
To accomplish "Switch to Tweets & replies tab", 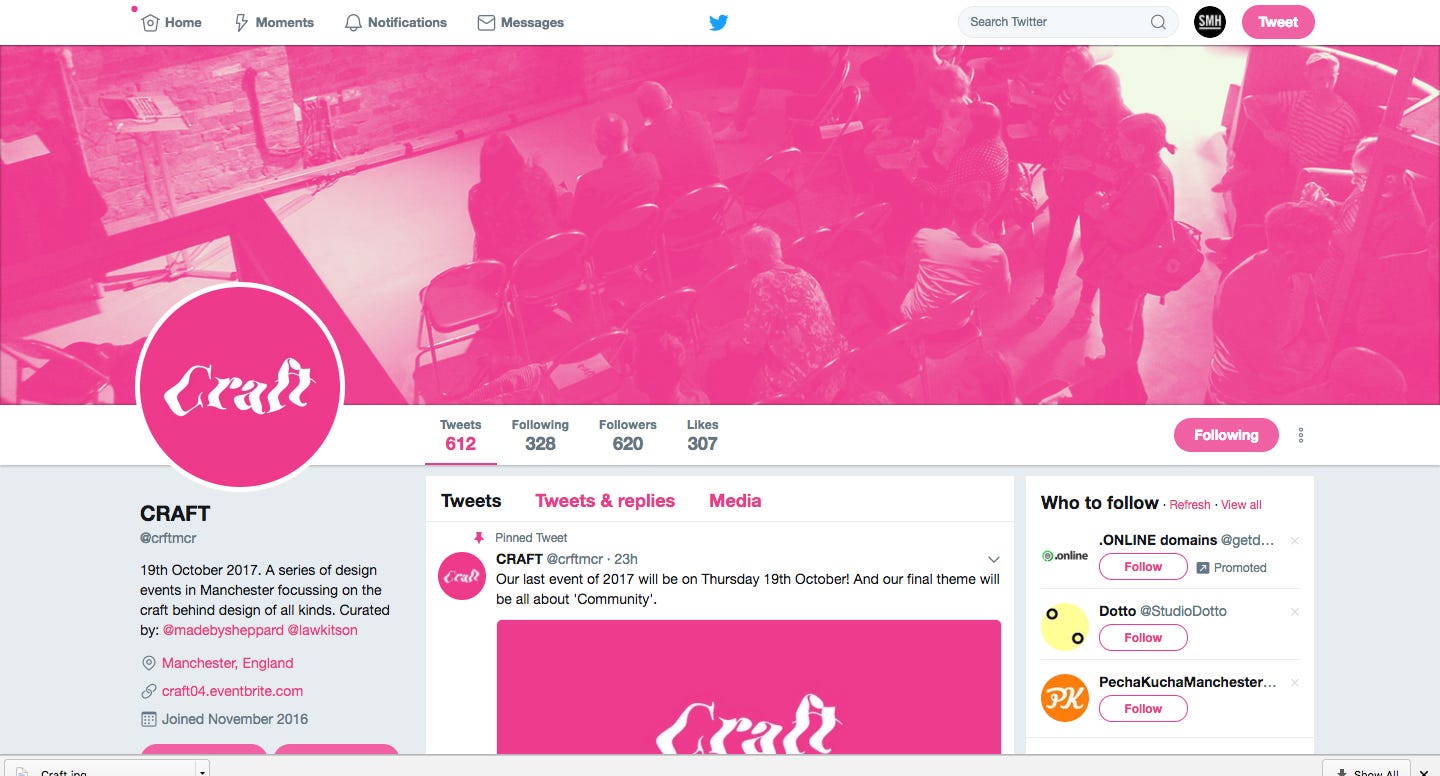I will click(605, 501).
